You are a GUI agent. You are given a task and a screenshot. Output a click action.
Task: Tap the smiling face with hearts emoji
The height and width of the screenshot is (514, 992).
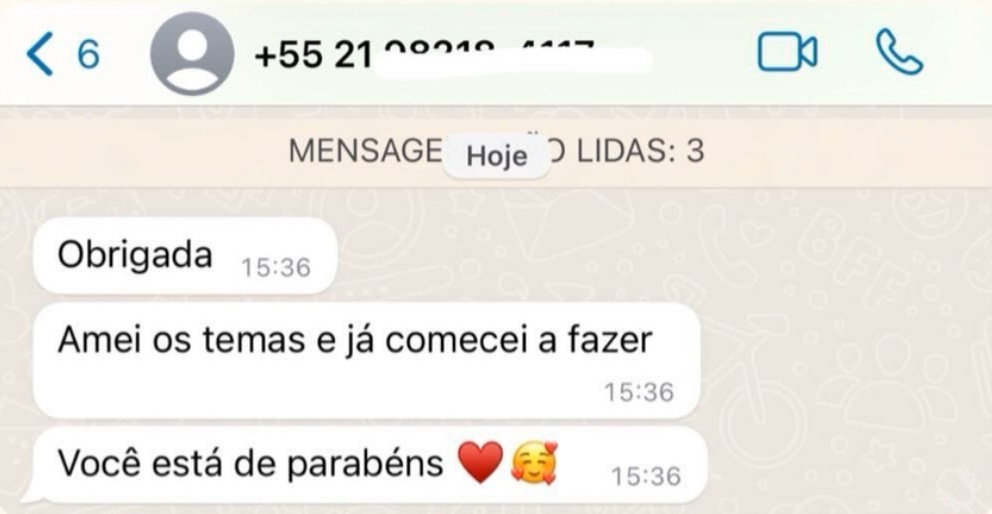point(534,463)
